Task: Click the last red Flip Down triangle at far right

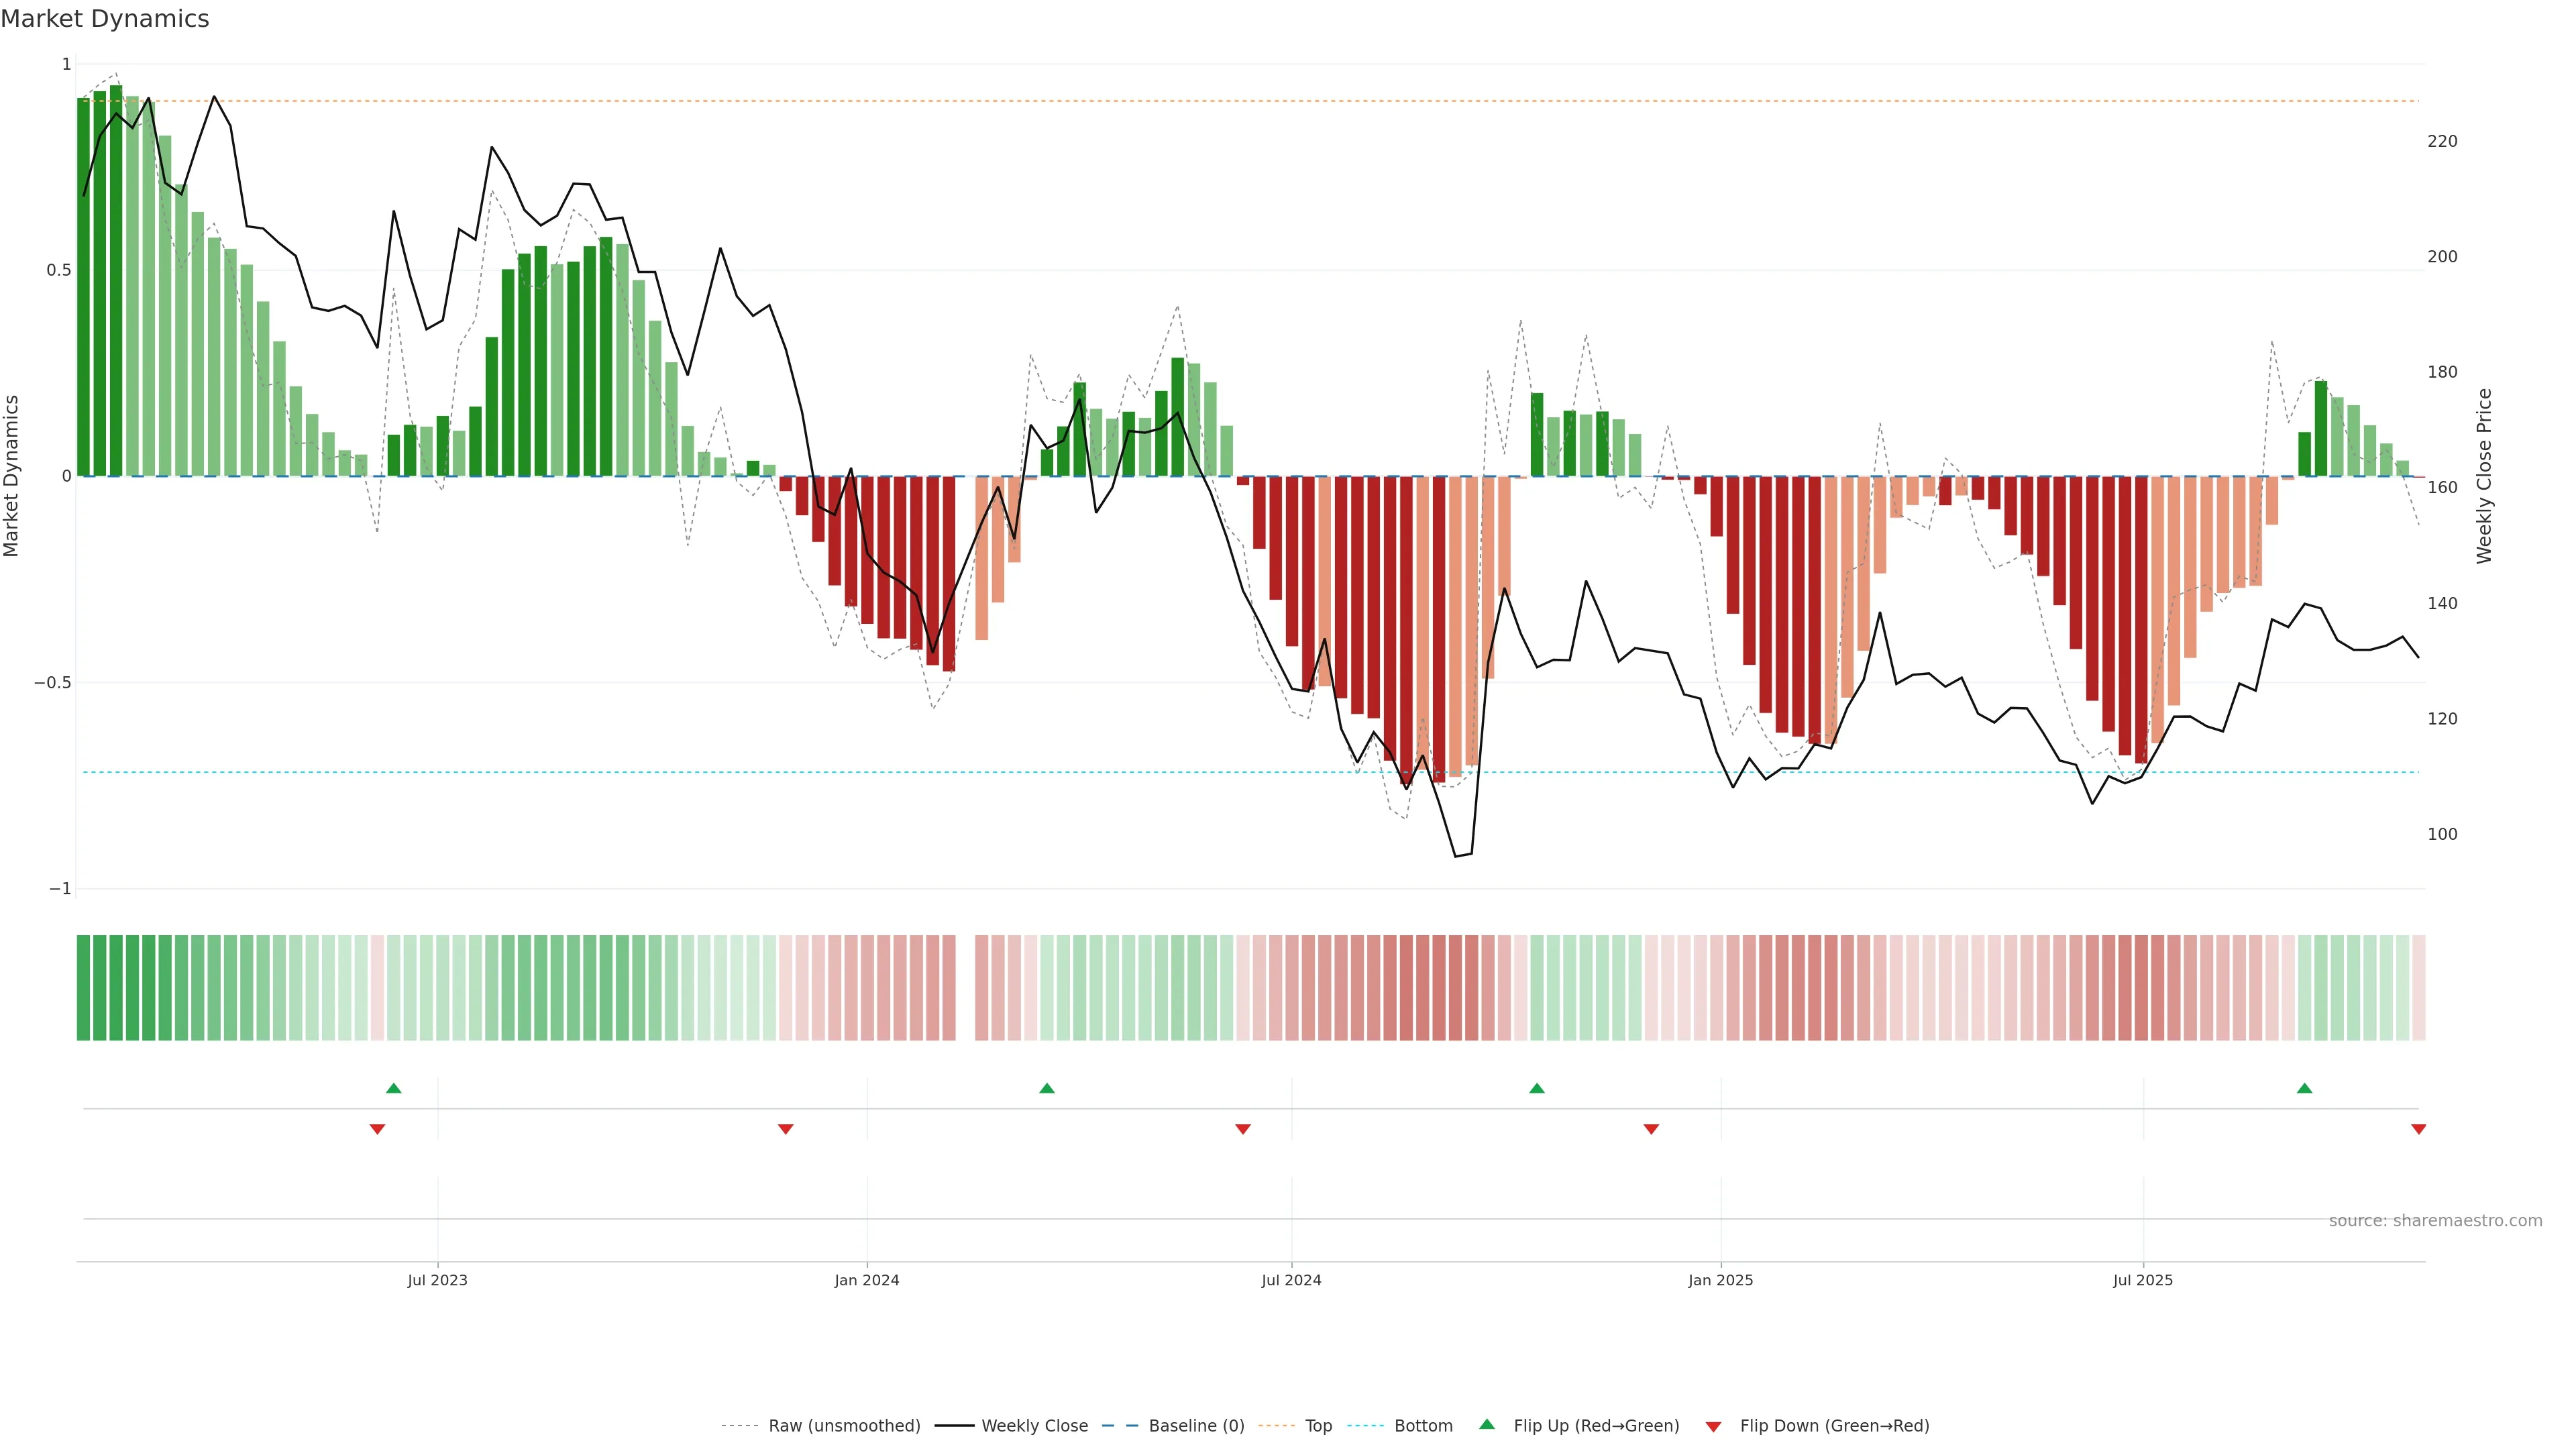Action: tap(2418, 1129)
